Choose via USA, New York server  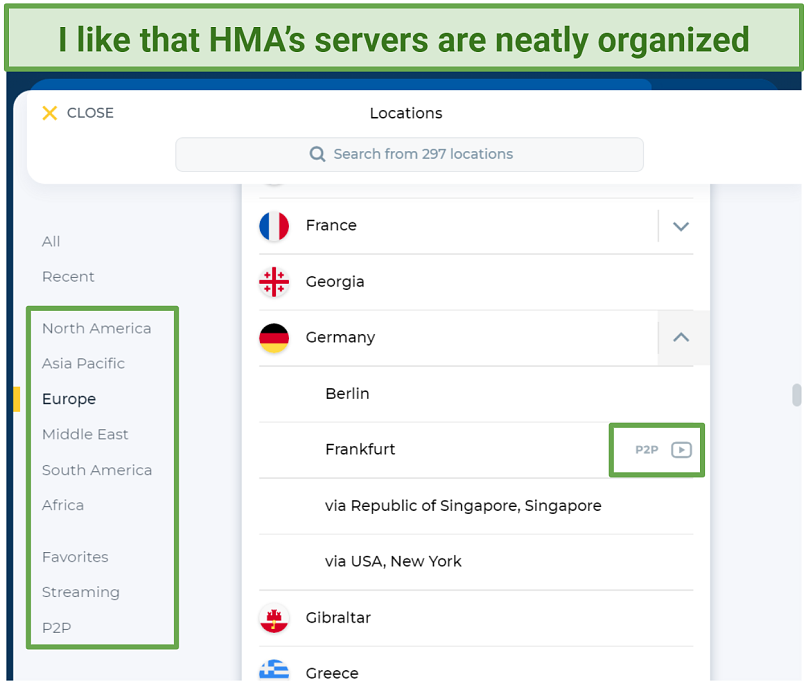click(476, 562)
